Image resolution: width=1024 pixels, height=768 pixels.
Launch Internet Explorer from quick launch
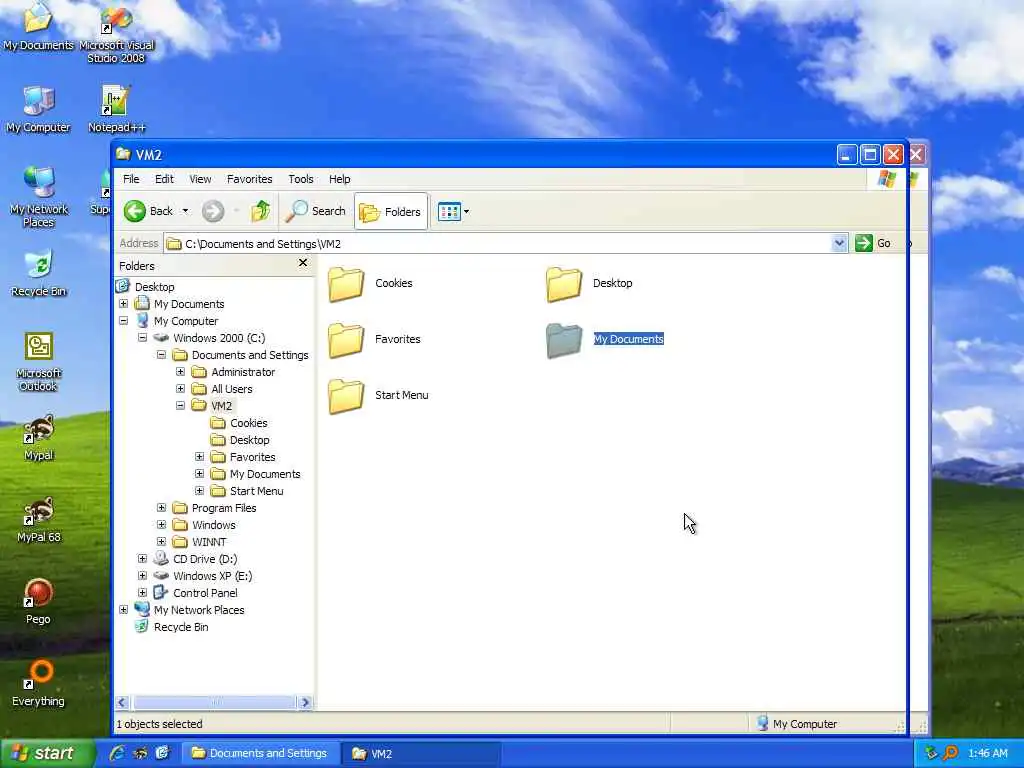click(x=117, y=754)
